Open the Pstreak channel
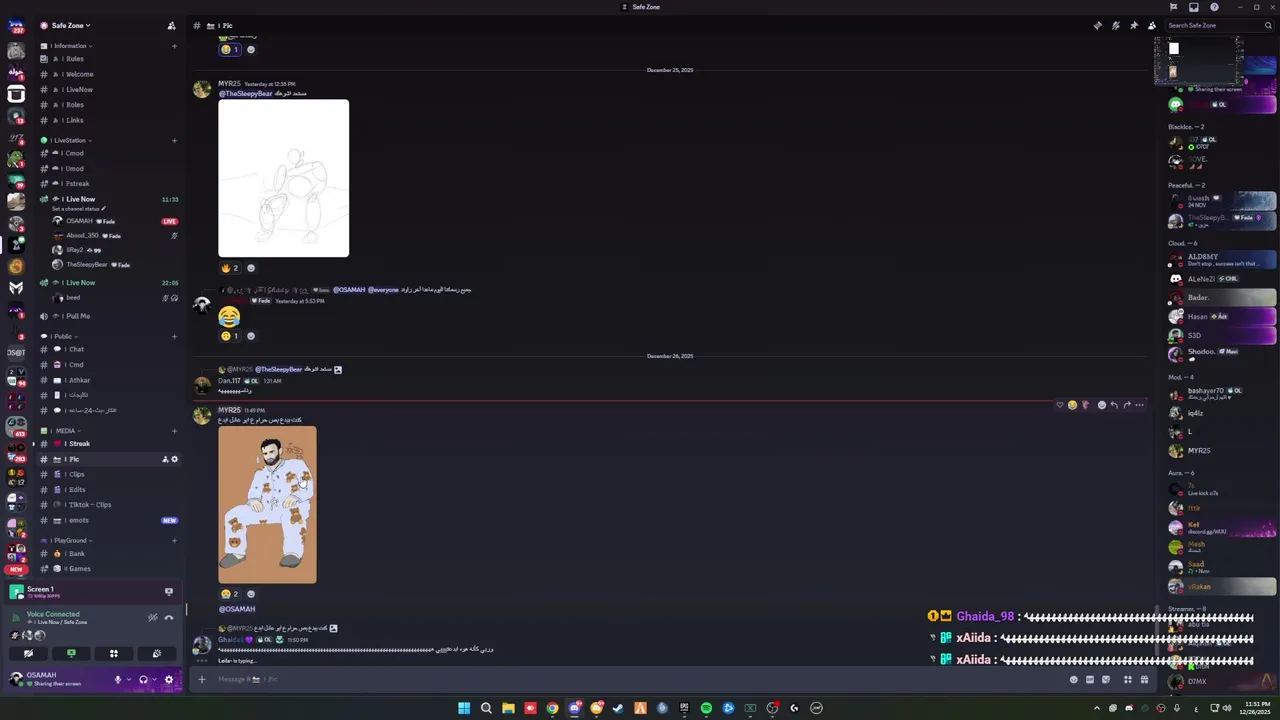The height and width of the screenshot is (720, 1280). [x=109, y=184]
